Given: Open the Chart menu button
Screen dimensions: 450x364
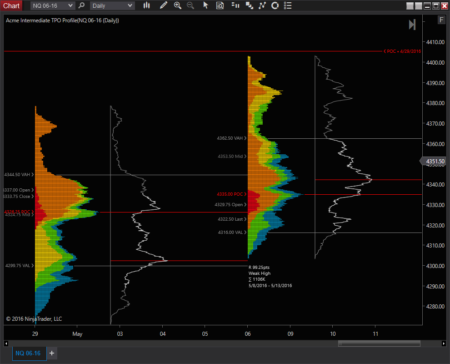Looking at the screenshot, I should coord(11,5).
